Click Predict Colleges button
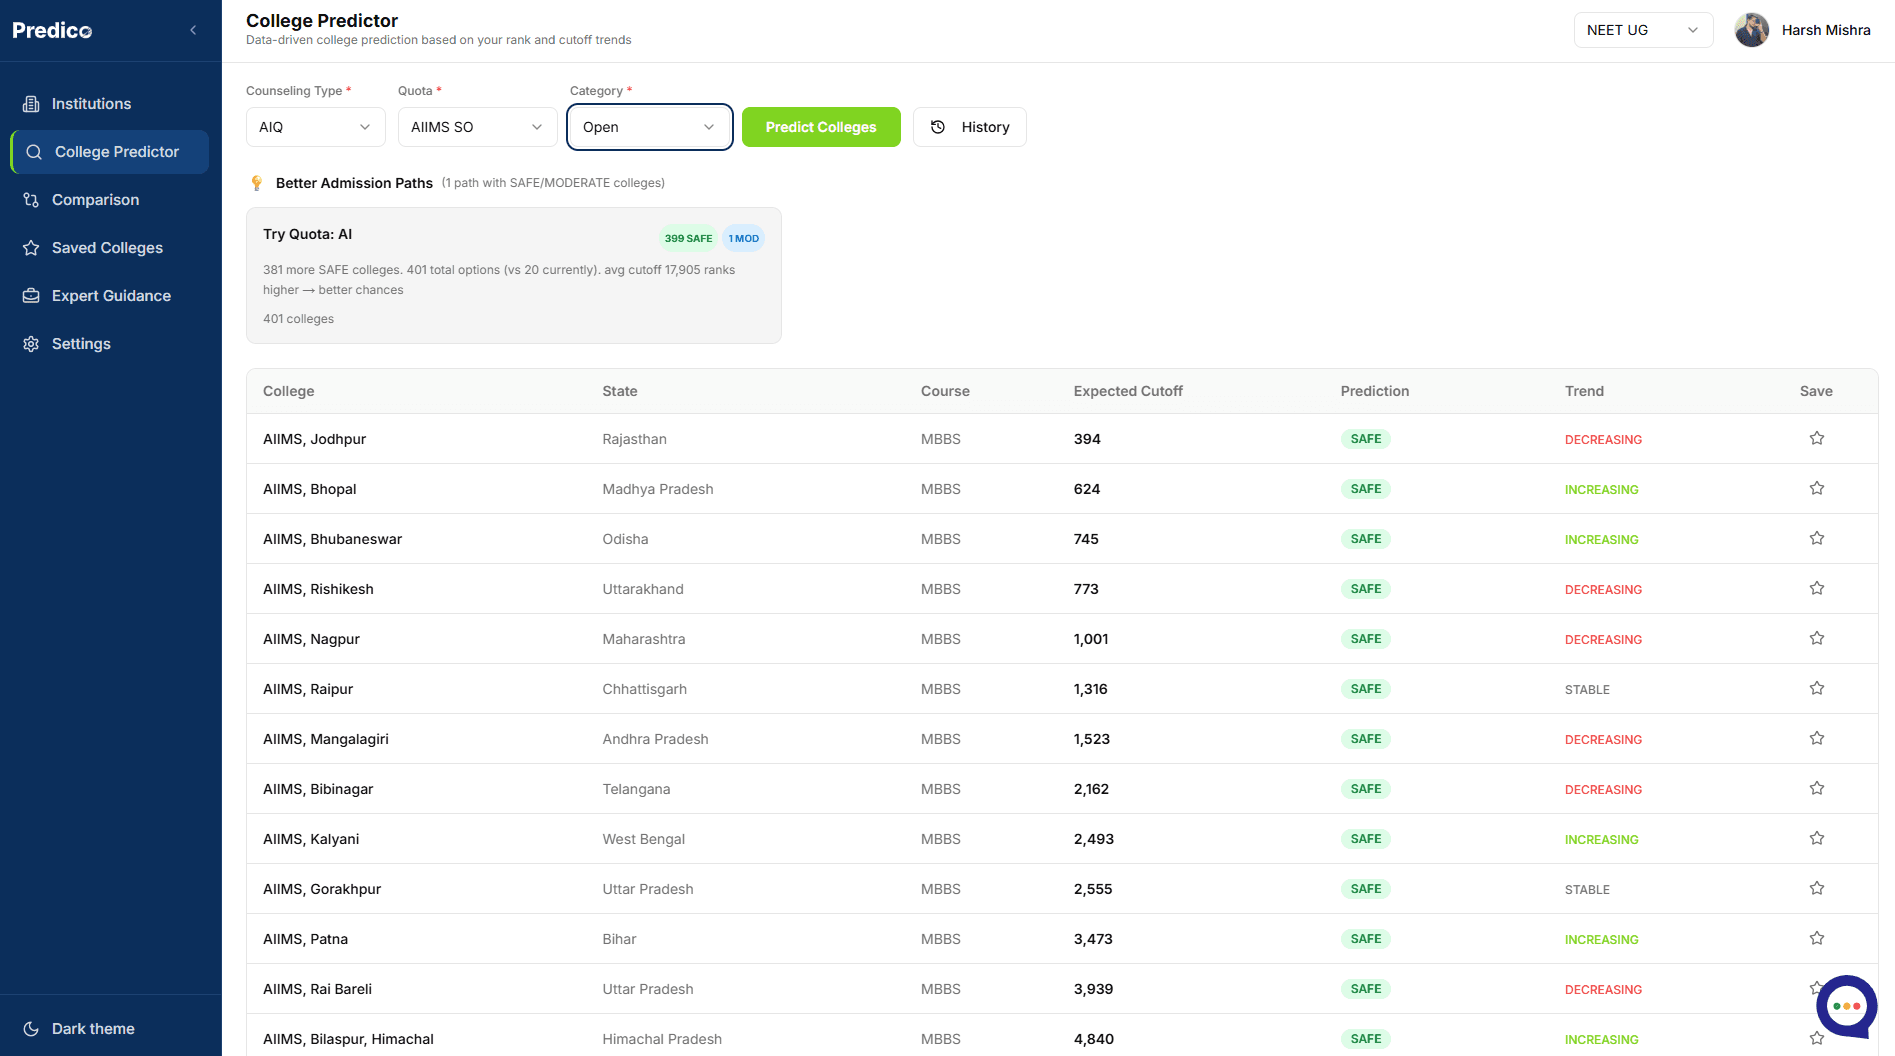This screenshot has width=1895, height=1056. pos(821,127)
